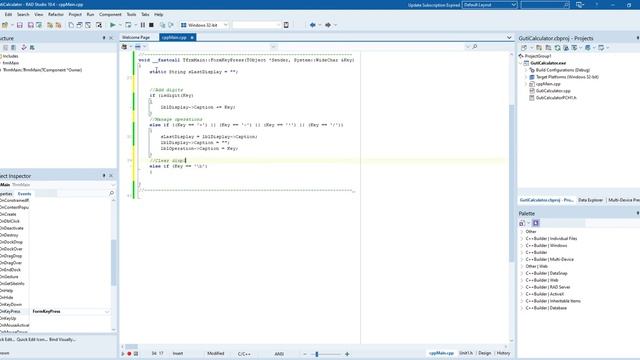Expand Other | Web palette category

tap(522, 267)
